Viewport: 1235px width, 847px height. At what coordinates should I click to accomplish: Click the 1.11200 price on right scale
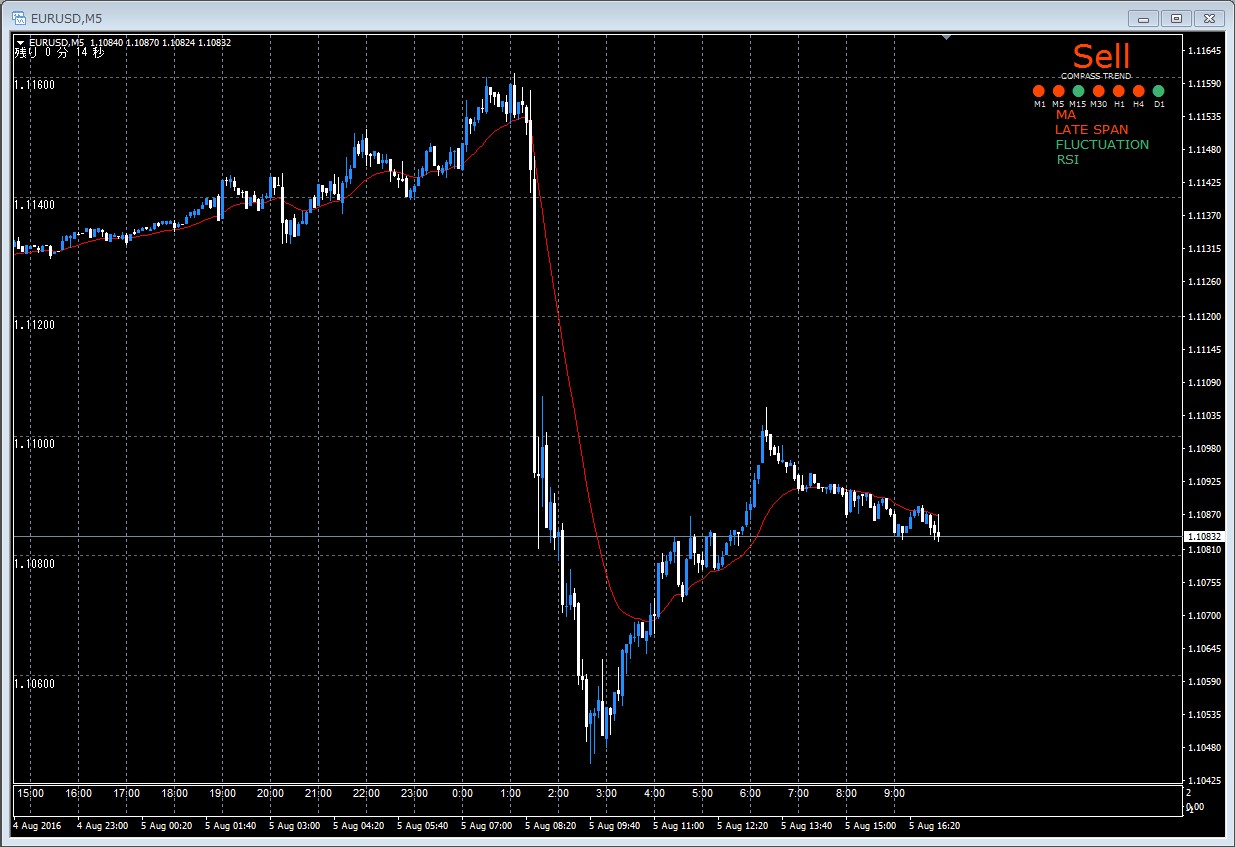1203,316
